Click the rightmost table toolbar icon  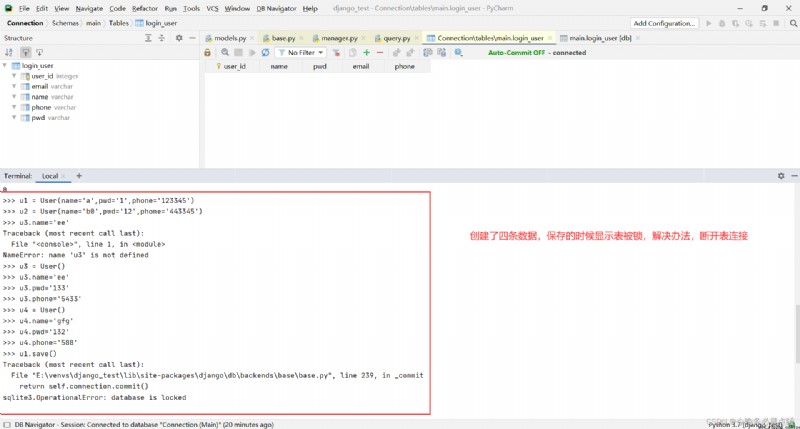click(459, 53)
